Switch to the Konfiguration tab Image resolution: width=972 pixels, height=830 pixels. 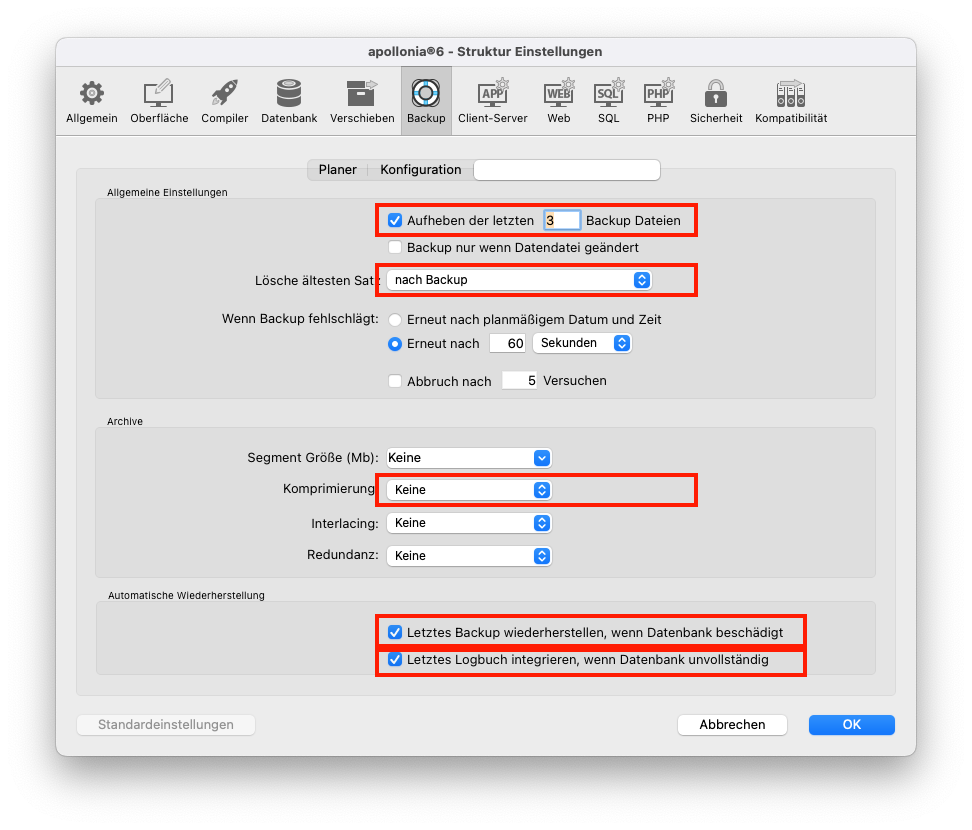coord(420,170)
